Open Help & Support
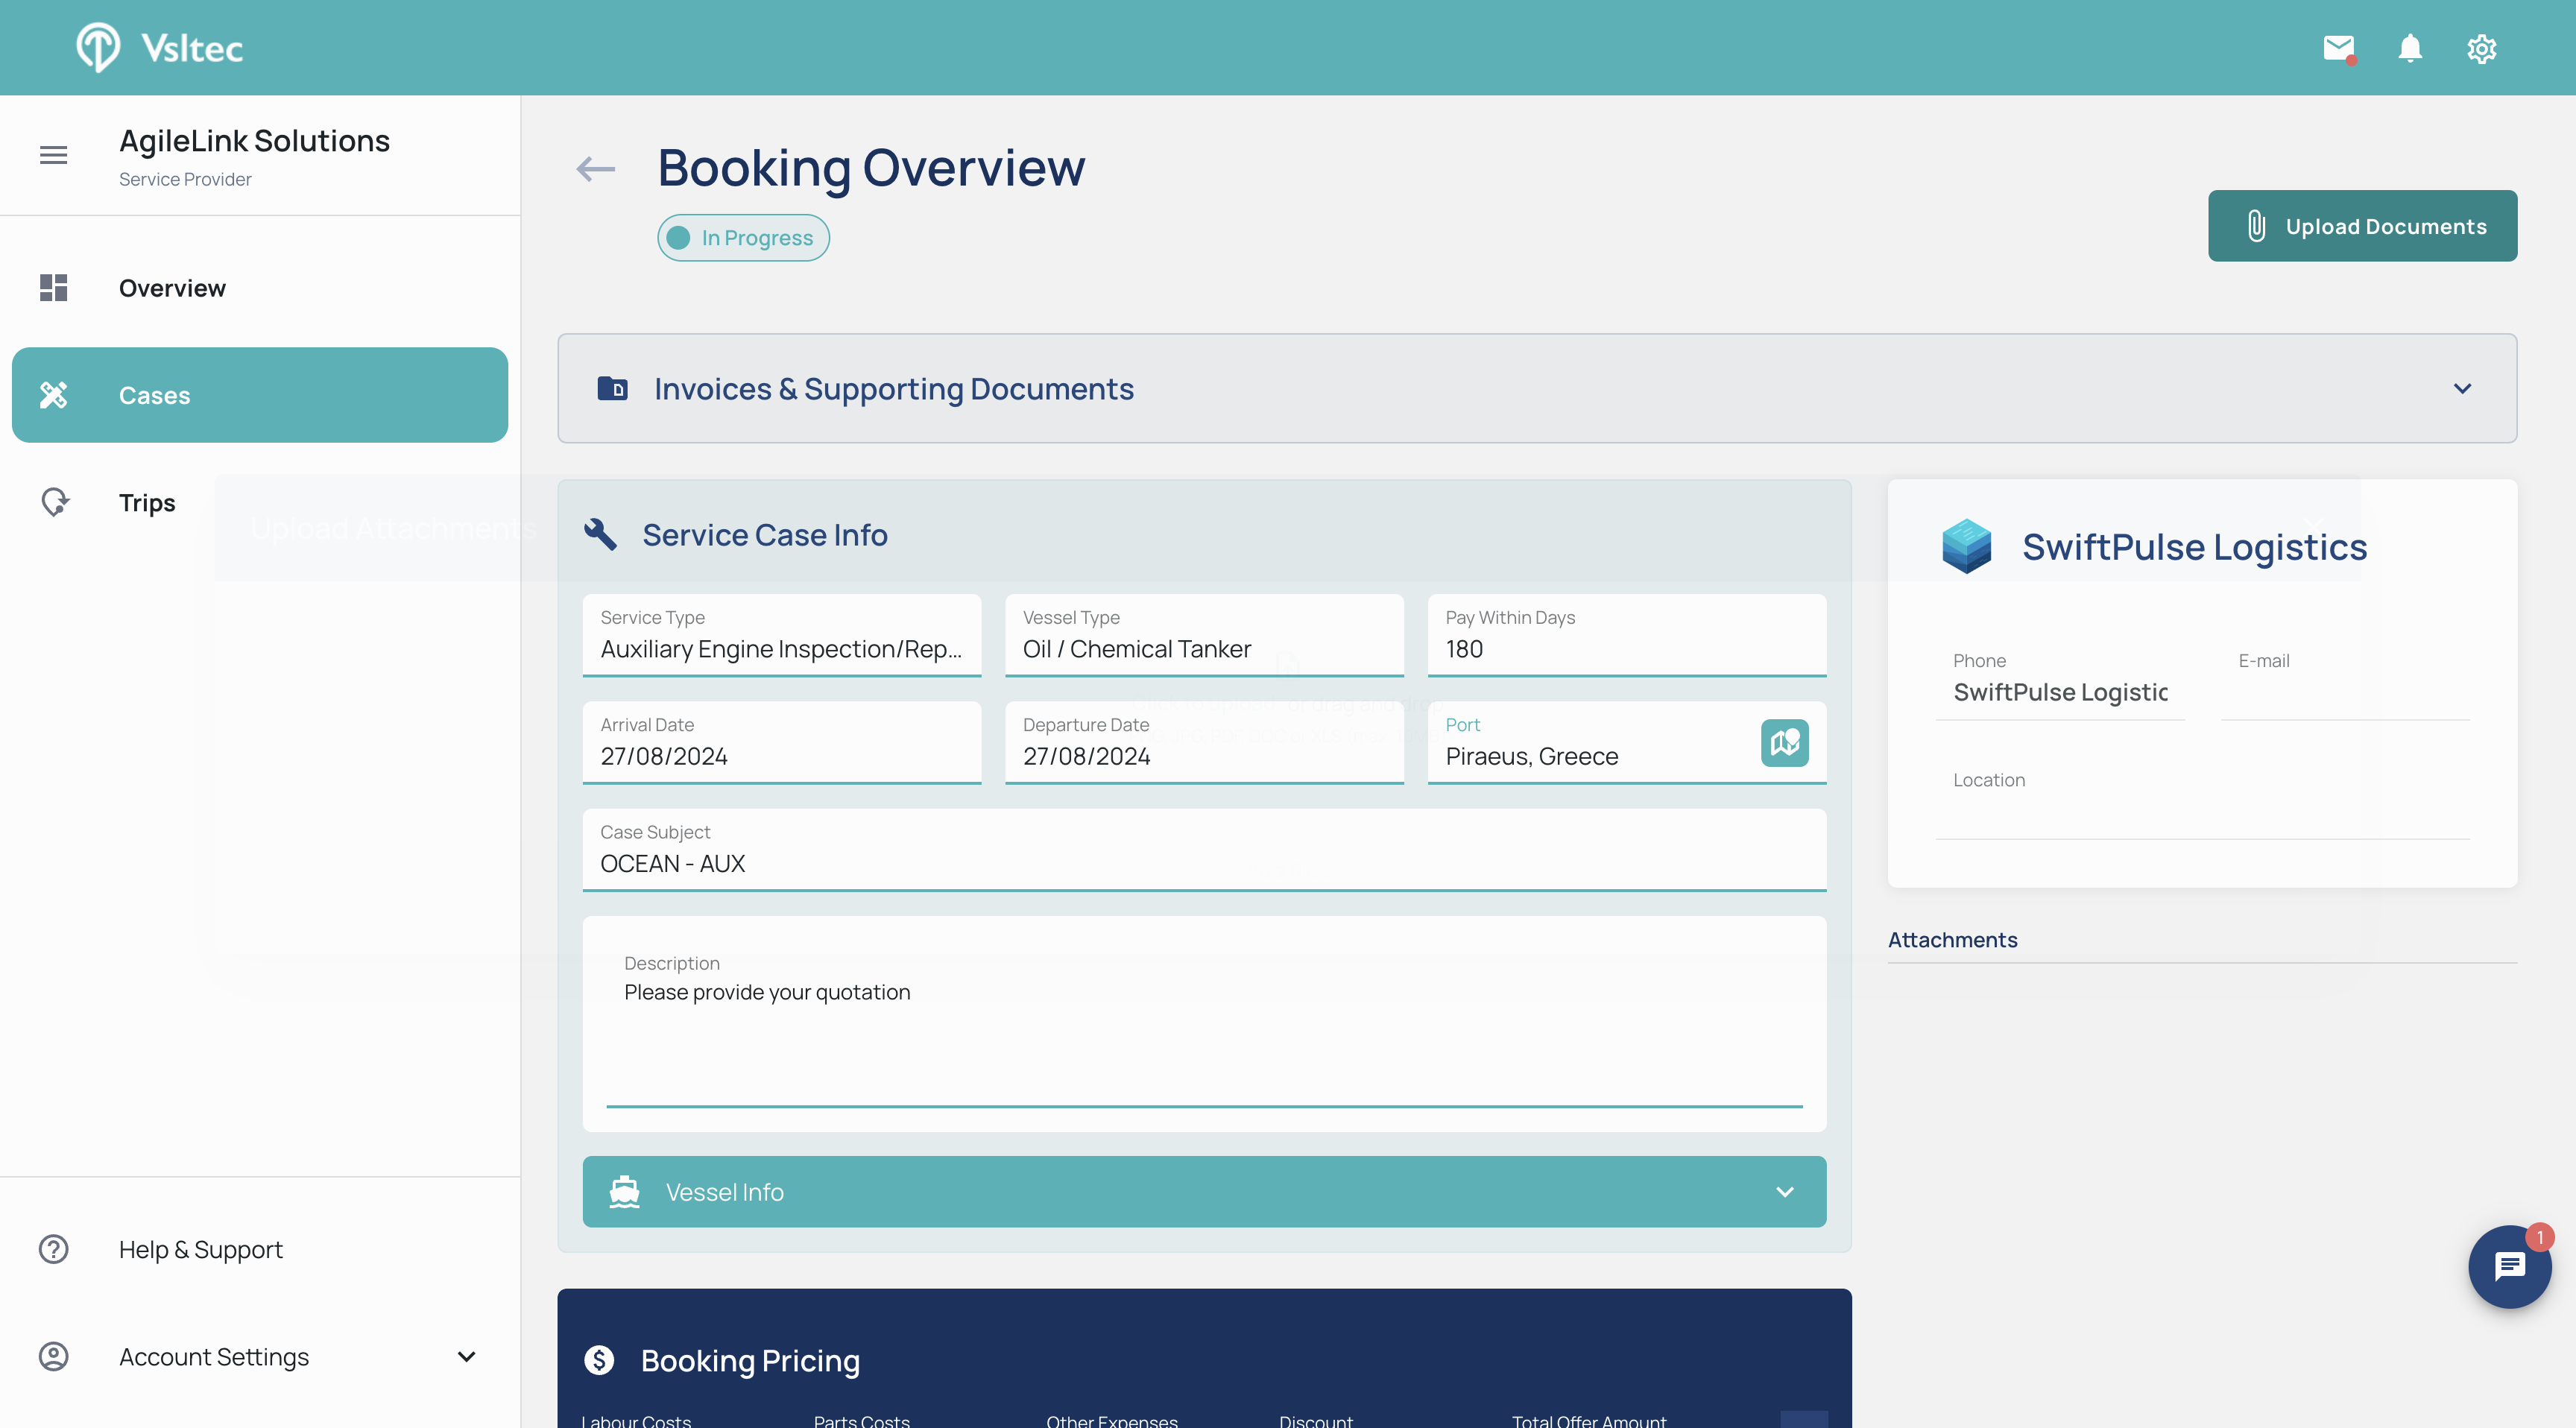2576x1428 pixels. click(260, 1249)
